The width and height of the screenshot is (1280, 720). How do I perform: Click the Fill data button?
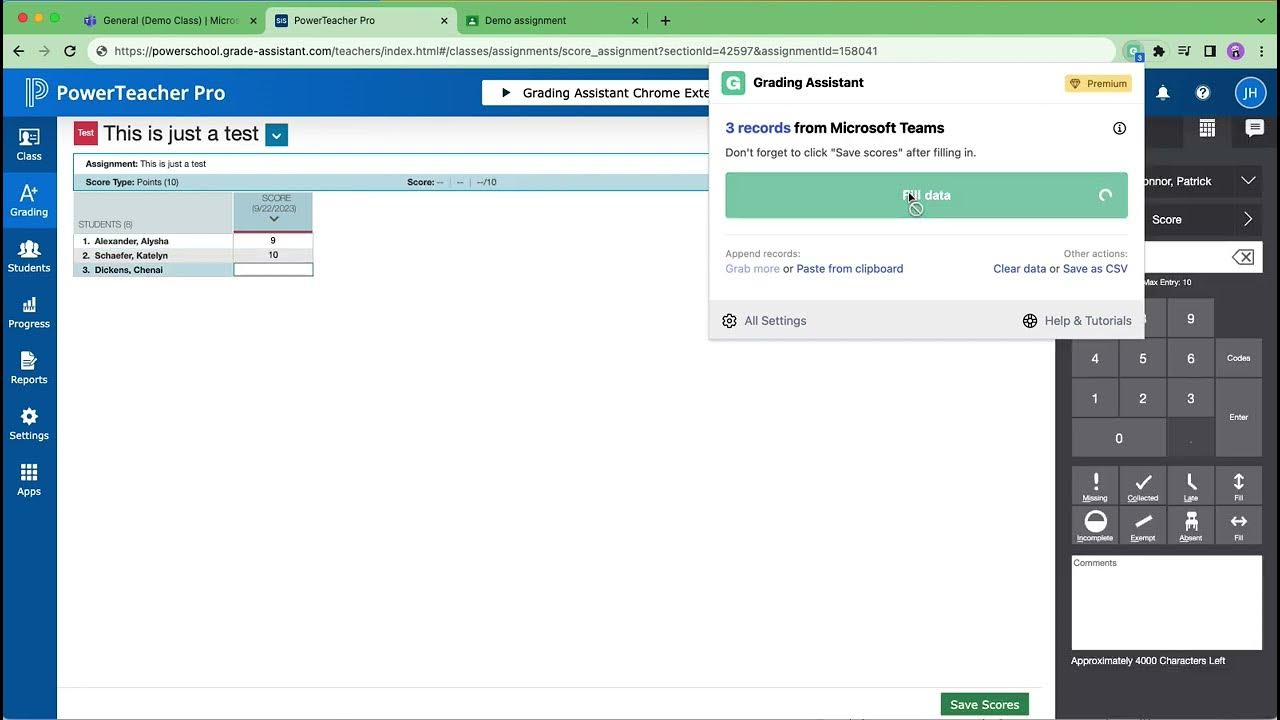(926, 196)
